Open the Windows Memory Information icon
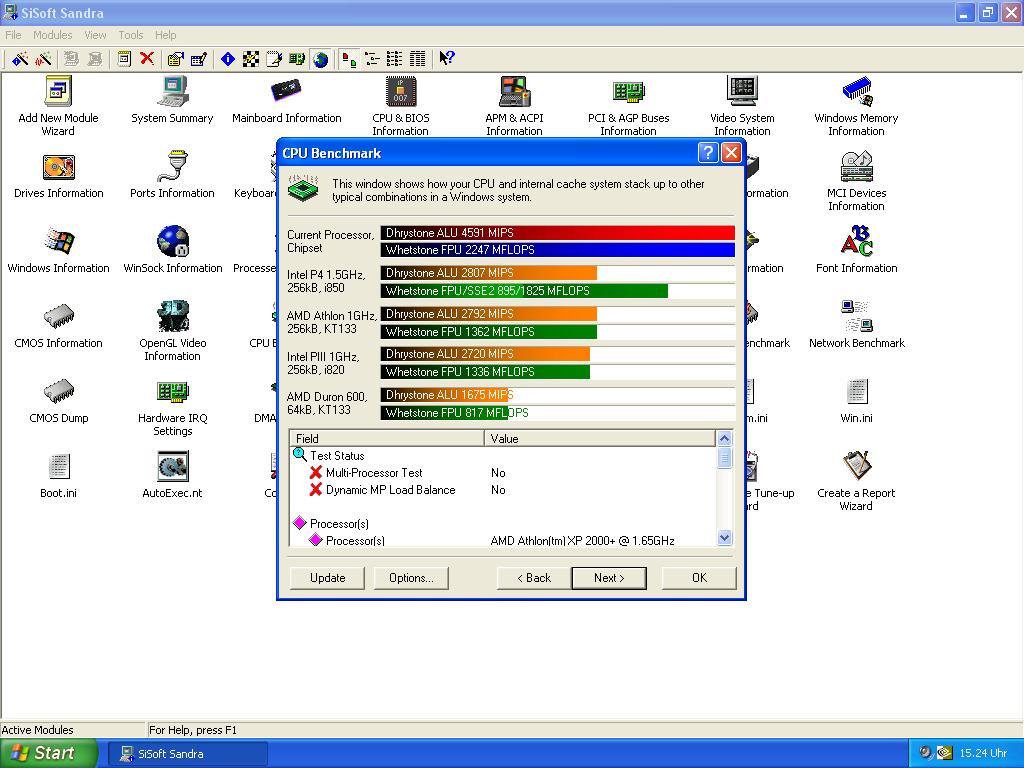 click(856, 93)
